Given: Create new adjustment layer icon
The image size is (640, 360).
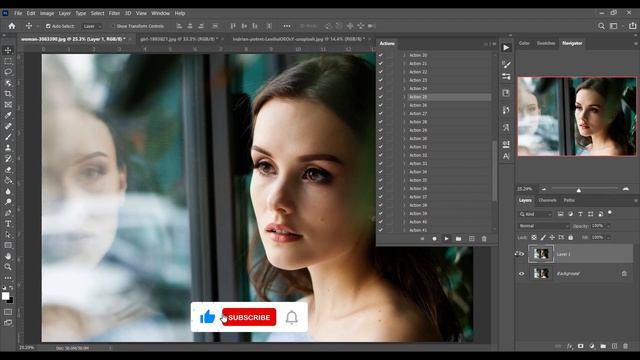Looking at the screenshot, I should (592, 346).
